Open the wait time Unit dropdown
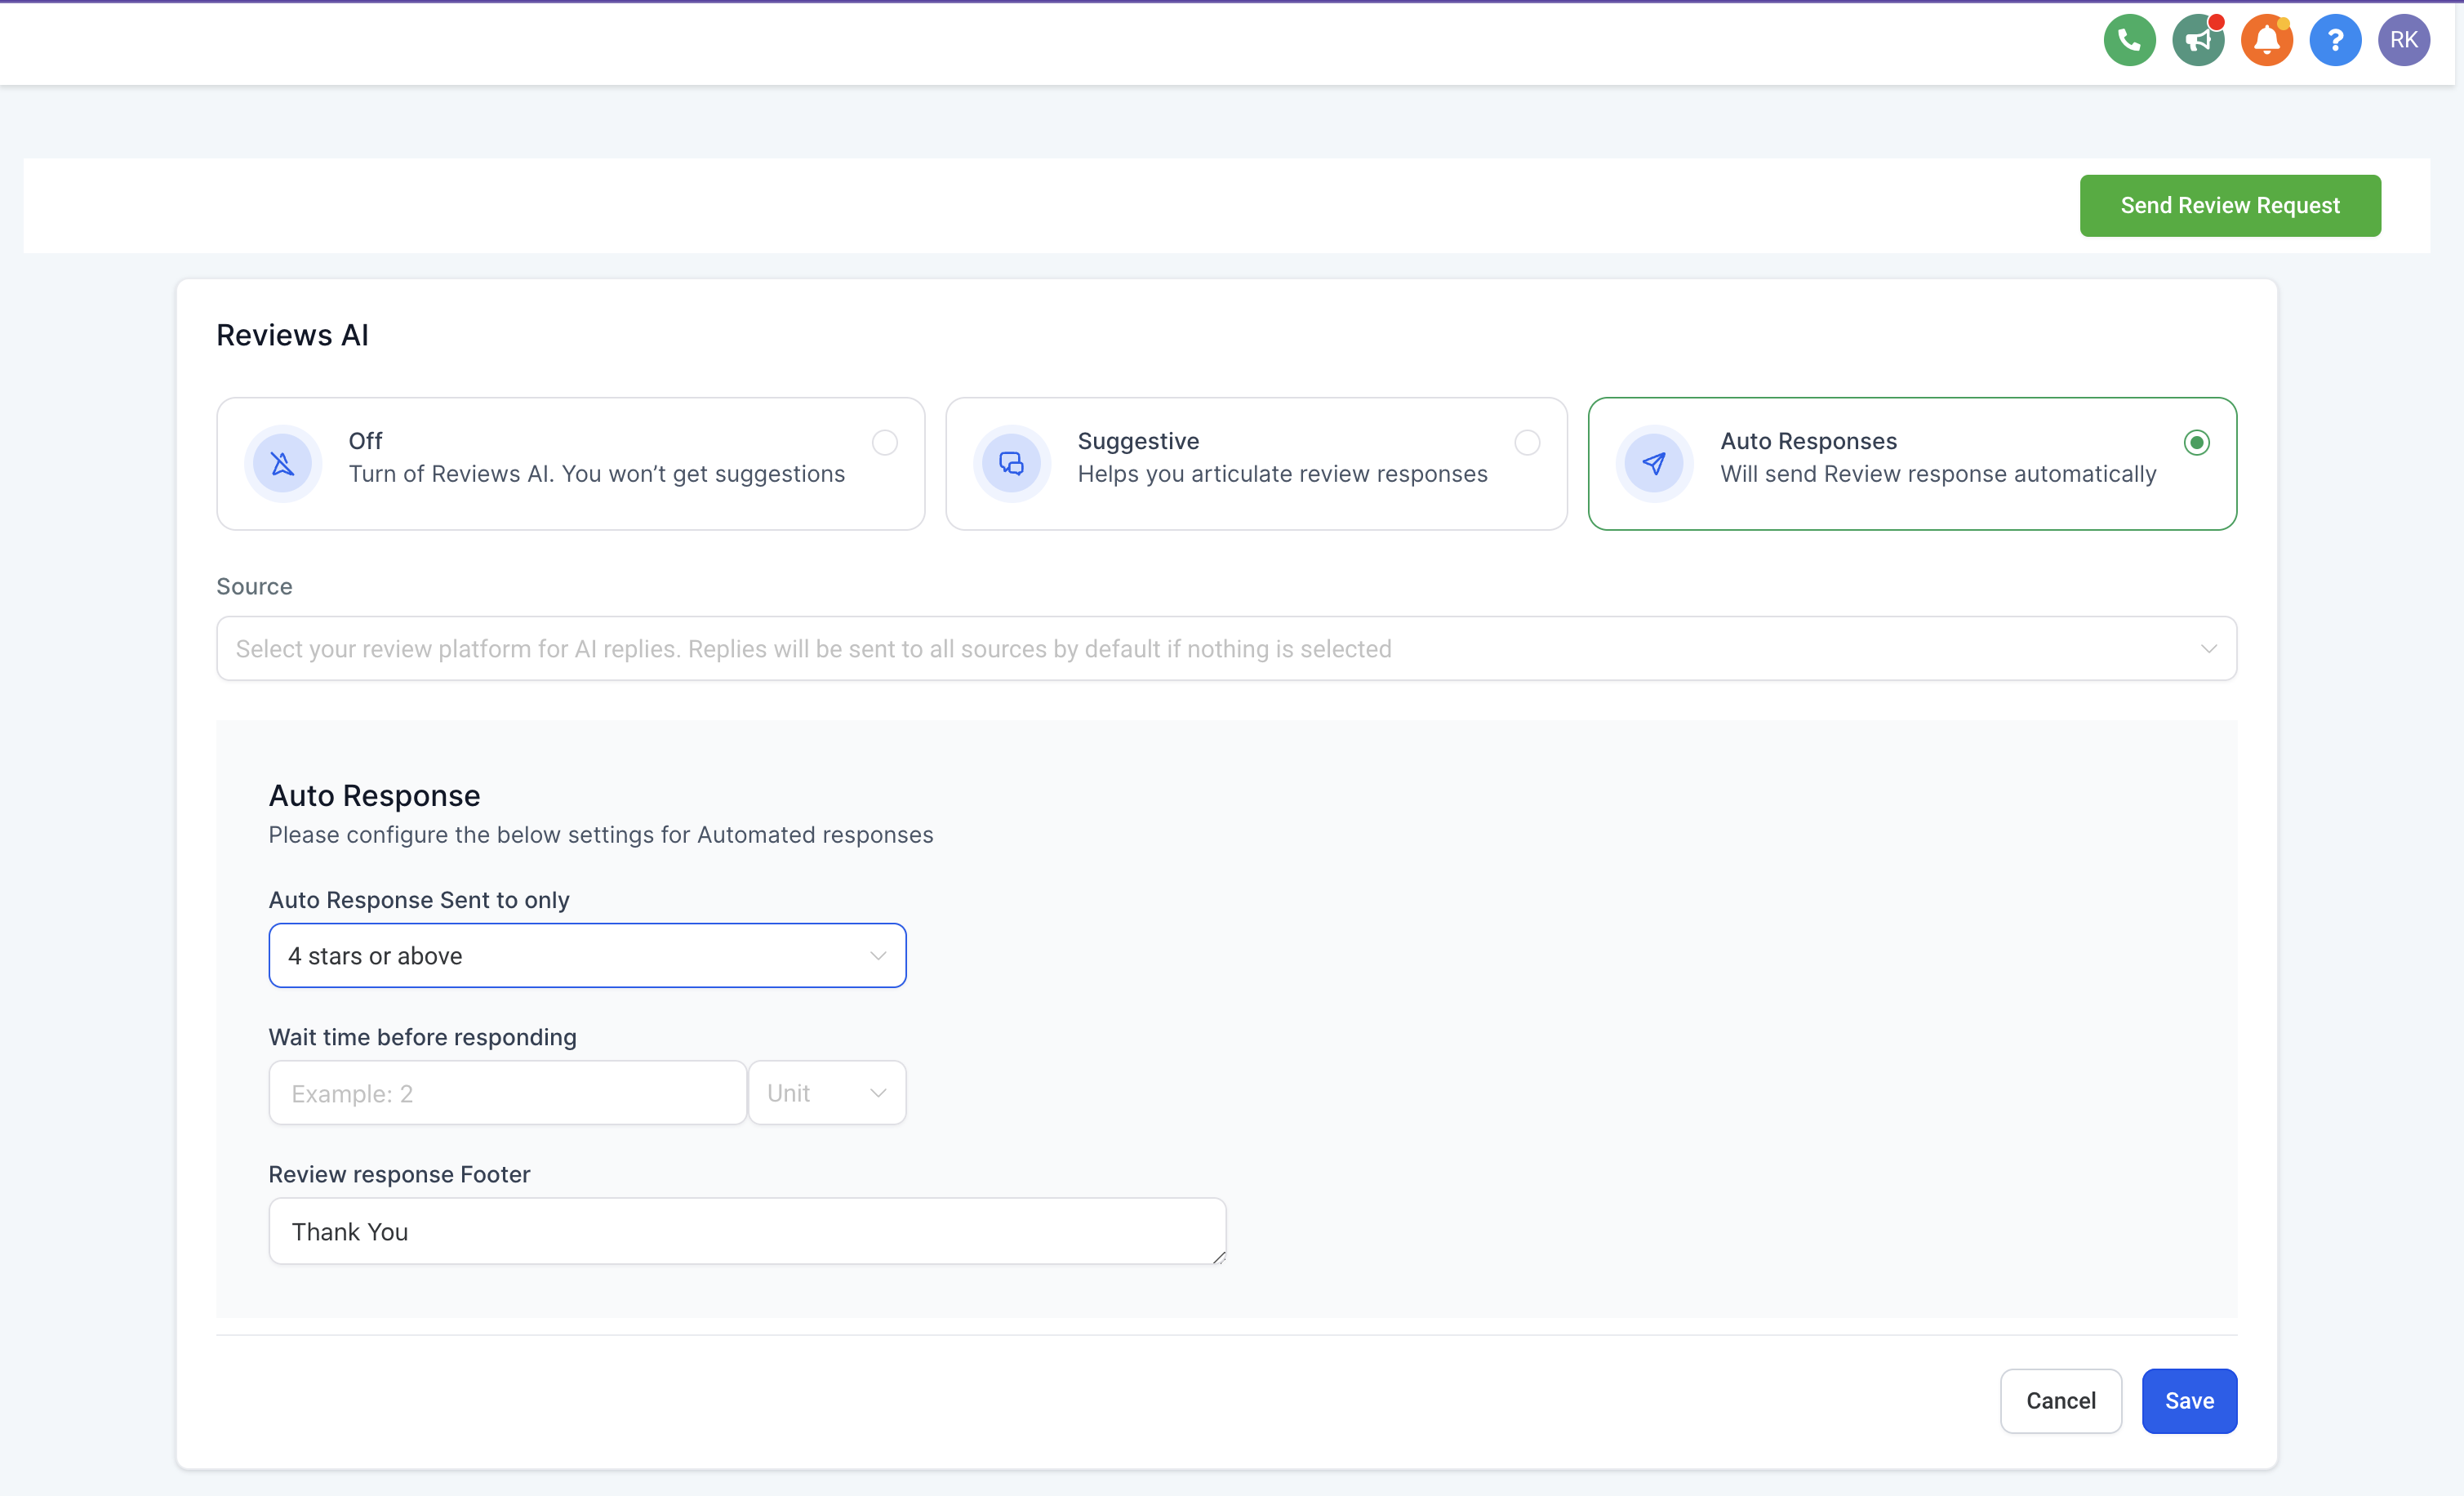2464x1496 pixels. 827,1093
